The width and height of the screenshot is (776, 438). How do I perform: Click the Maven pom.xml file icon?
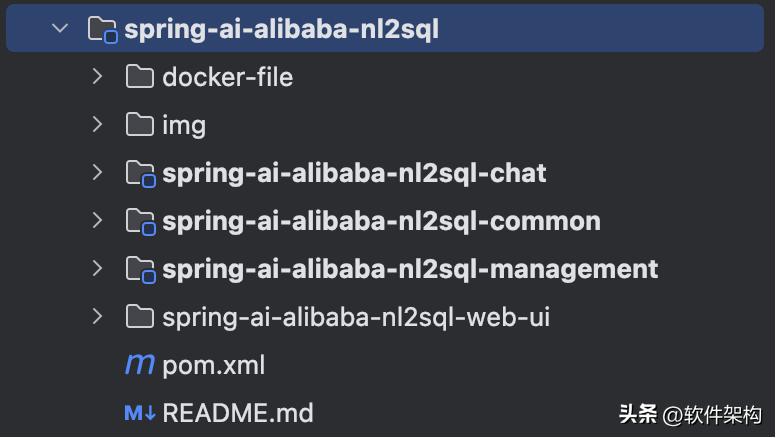pyautogui.click(x=139, y=365)
